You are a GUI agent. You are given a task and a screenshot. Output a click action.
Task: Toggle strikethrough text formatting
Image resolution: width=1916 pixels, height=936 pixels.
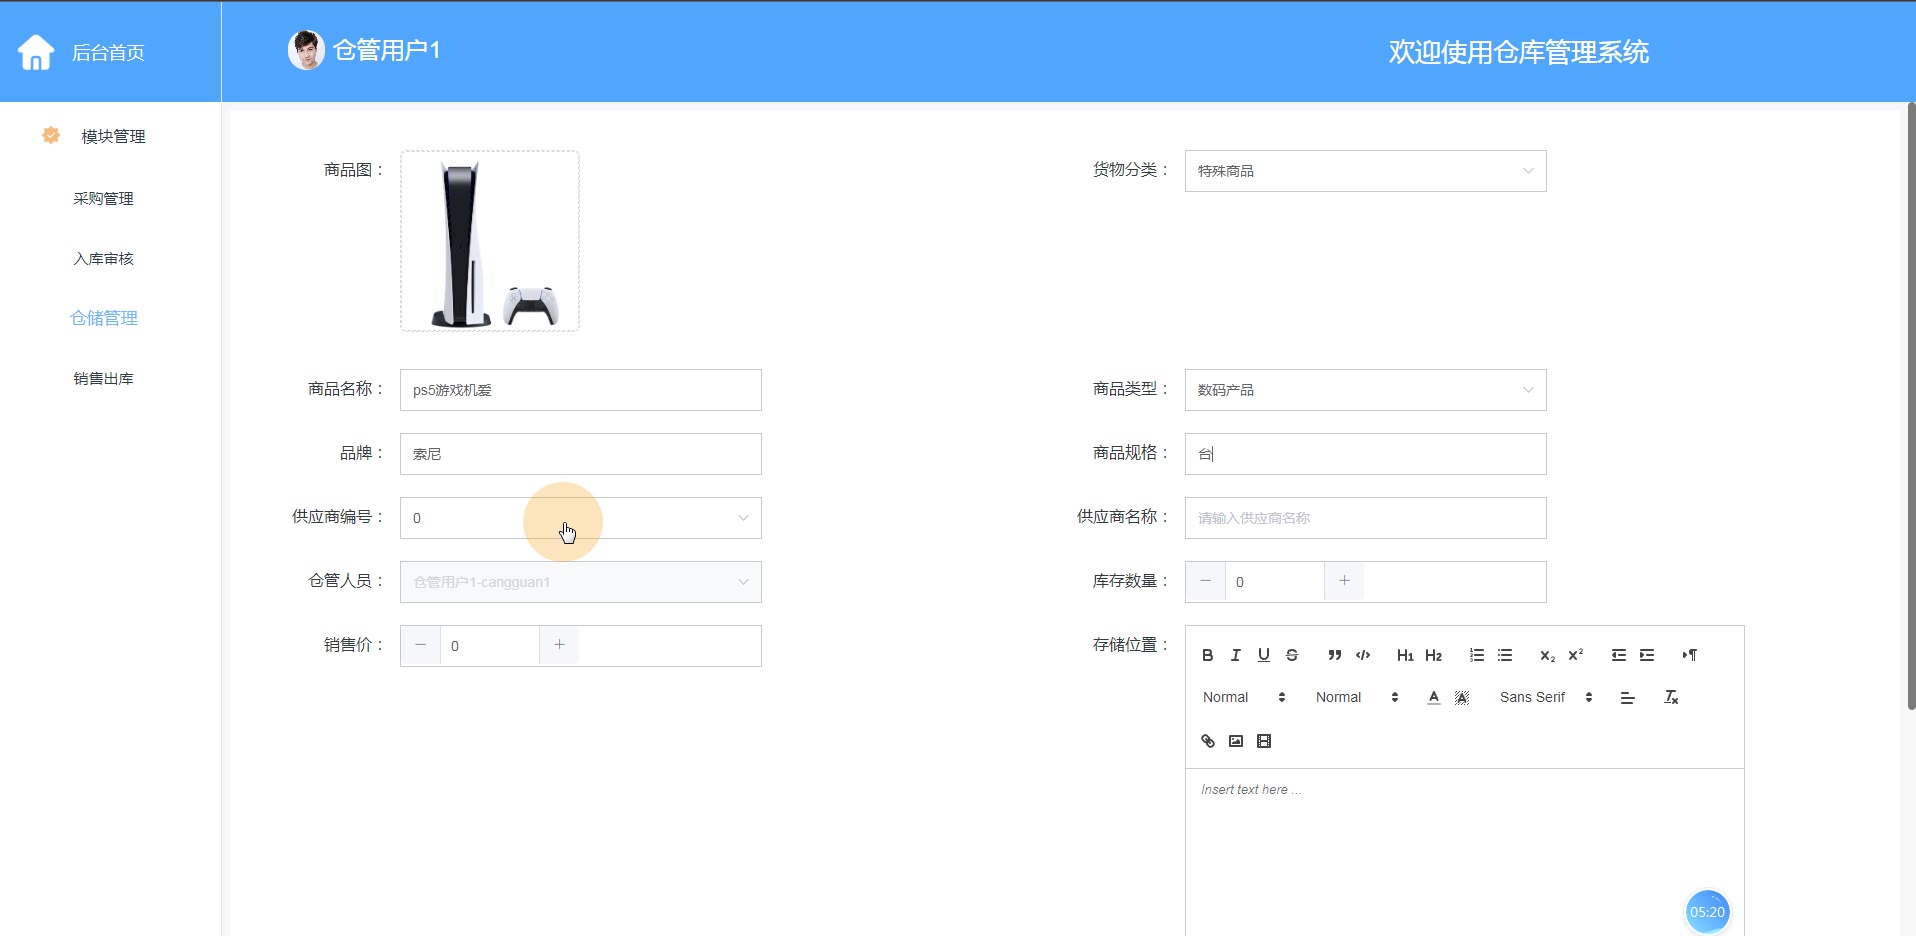(x=1291, y=655)
